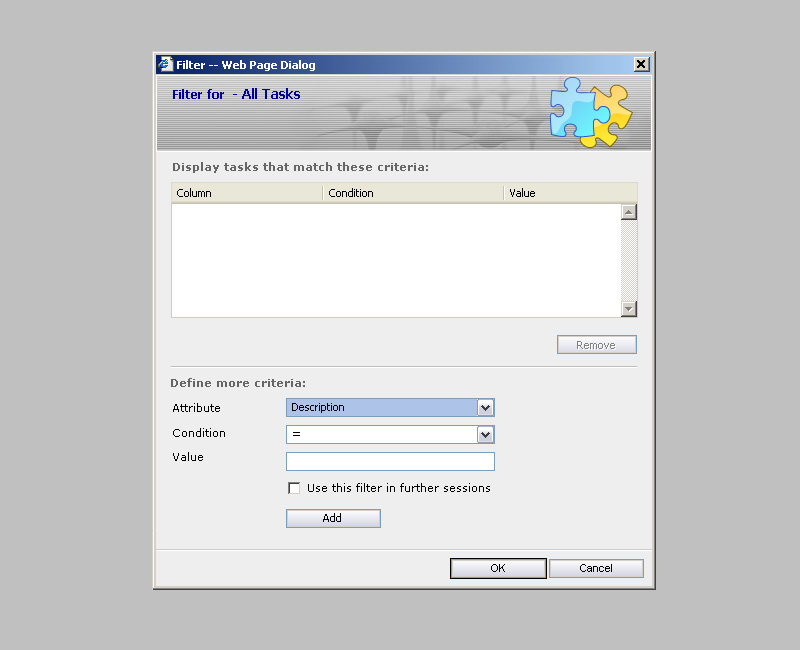This screenshot has height=650, width=800.
Task: Click the Internet Explorer page icon in title bar
Action: click(x=165, y=64)
